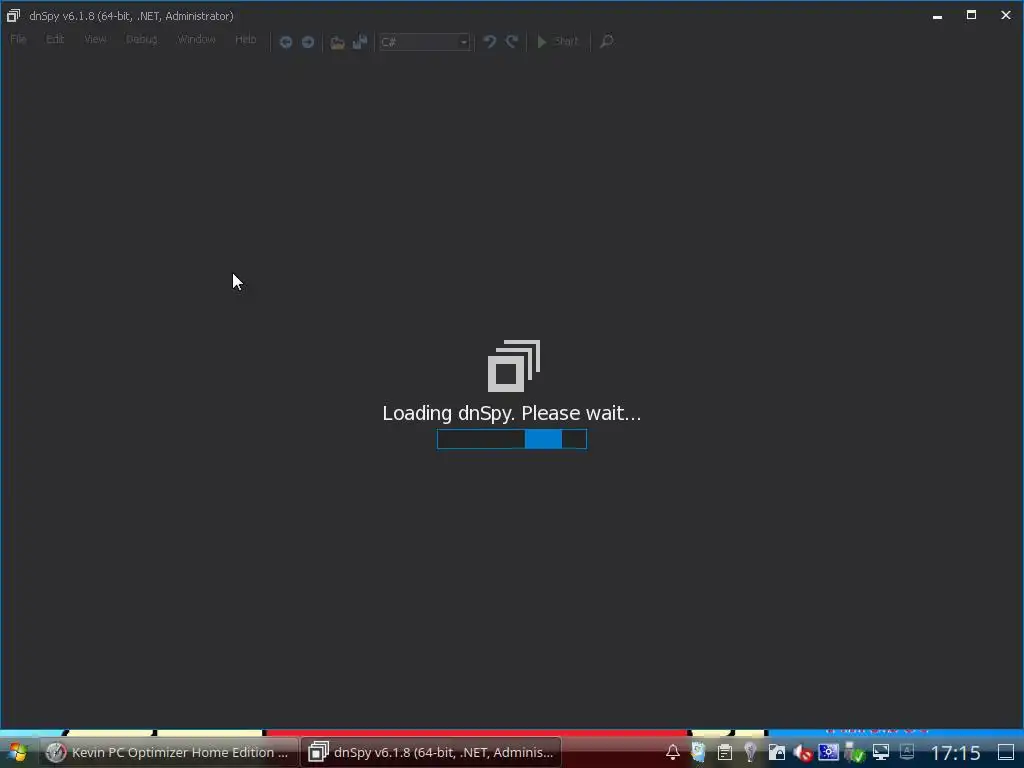This screenshot has height=768, width=1024.
Task: Click the clipboard tray icon
Action: pos(725,752)
